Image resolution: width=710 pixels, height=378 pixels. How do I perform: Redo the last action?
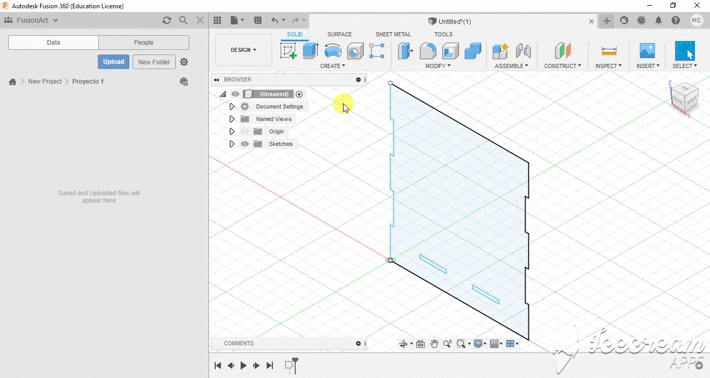tap(295, 20)
